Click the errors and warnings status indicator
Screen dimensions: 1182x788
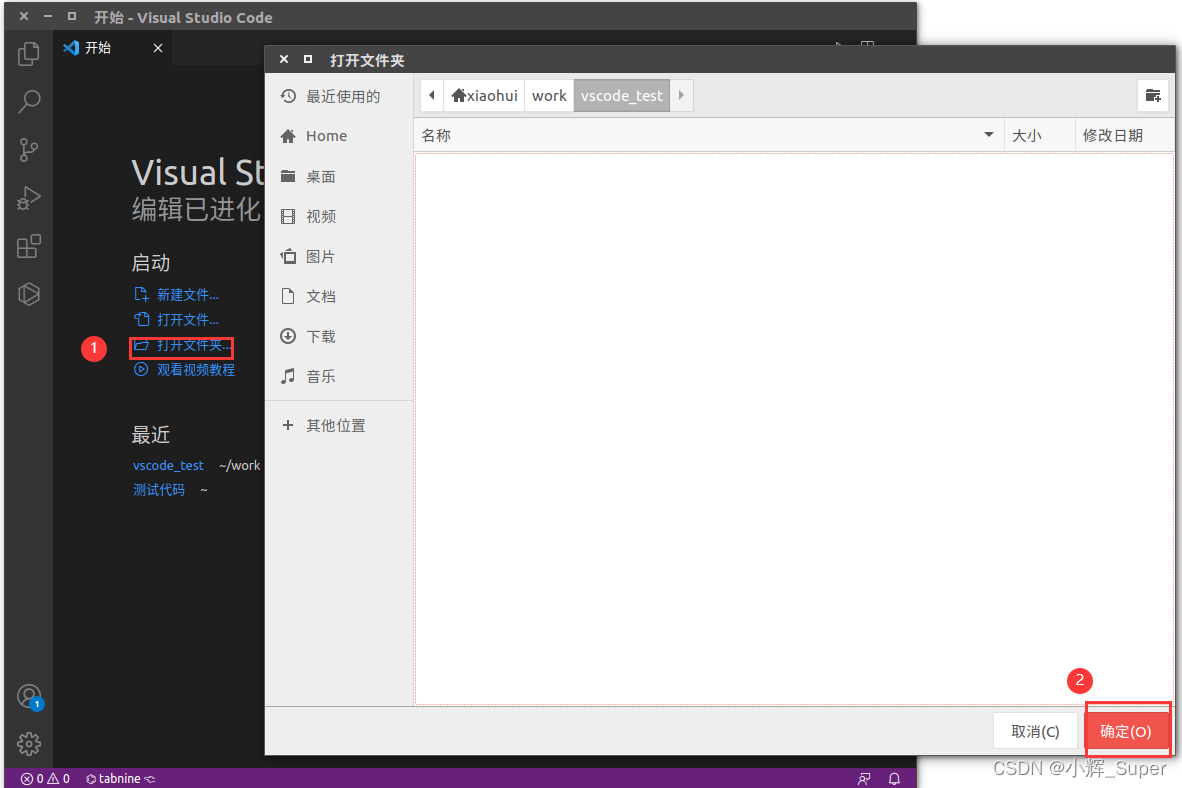pos(45,778)
